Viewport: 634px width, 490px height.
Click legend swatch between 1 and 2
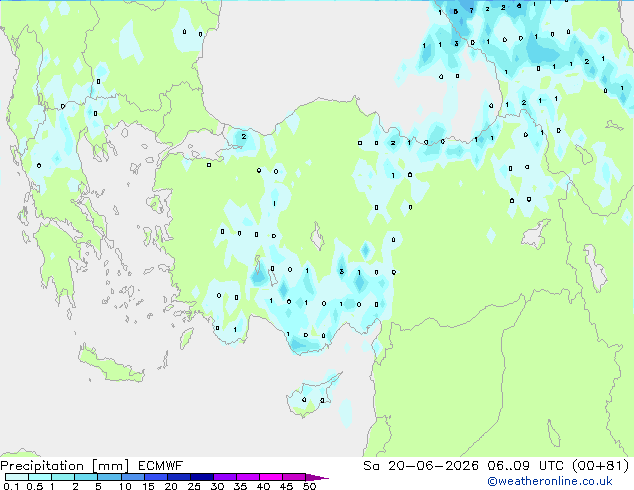(x=63, y=477)
